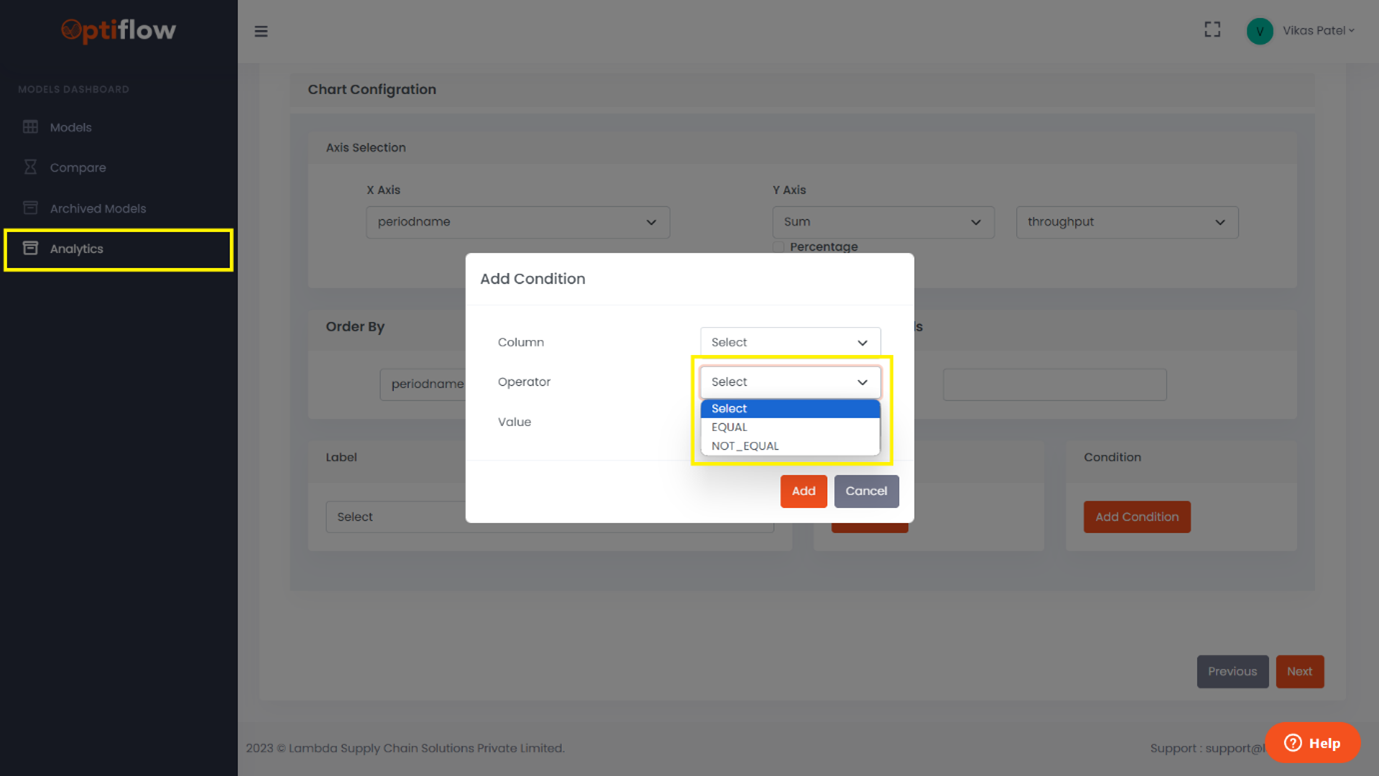Image resolution: width=1379 pixels, height=776 pixels.
Task: Select EQUAL from the Operator list
Action: click(729, 427)
